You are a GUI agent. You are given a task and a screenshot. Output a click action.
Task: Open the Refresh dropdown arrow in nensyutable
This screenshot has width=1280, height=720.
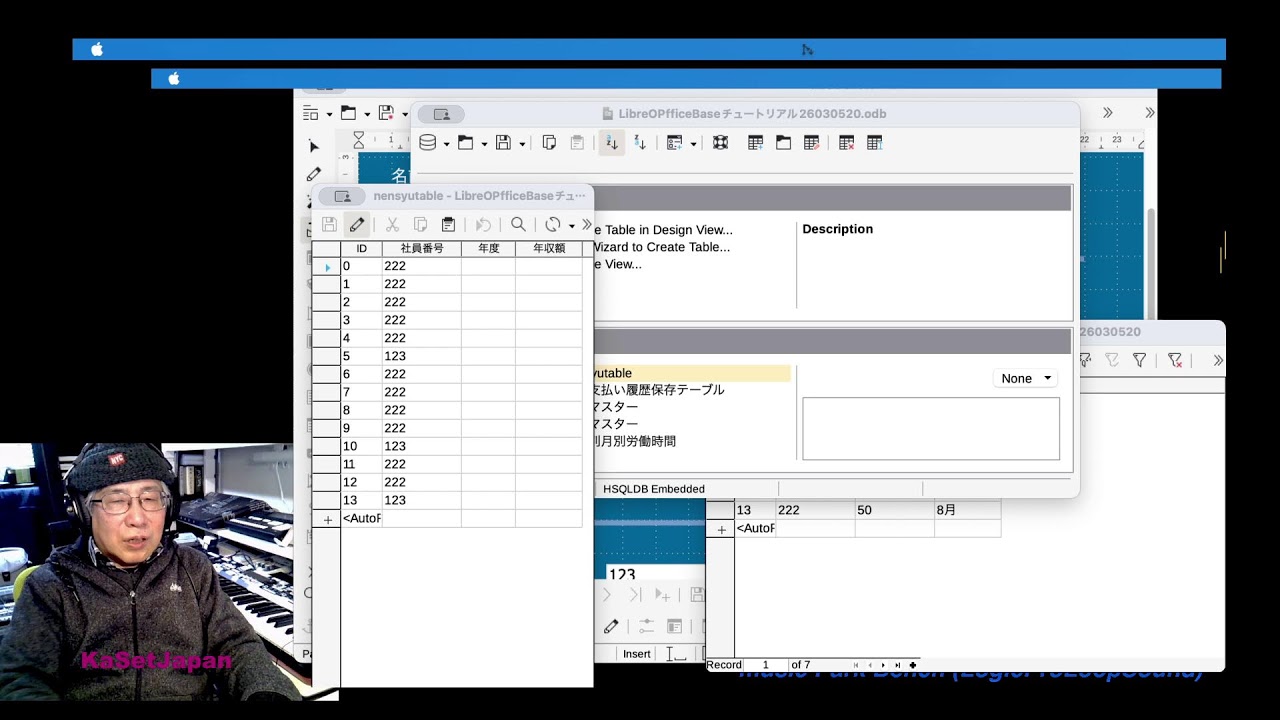click(x=571, y=226)
